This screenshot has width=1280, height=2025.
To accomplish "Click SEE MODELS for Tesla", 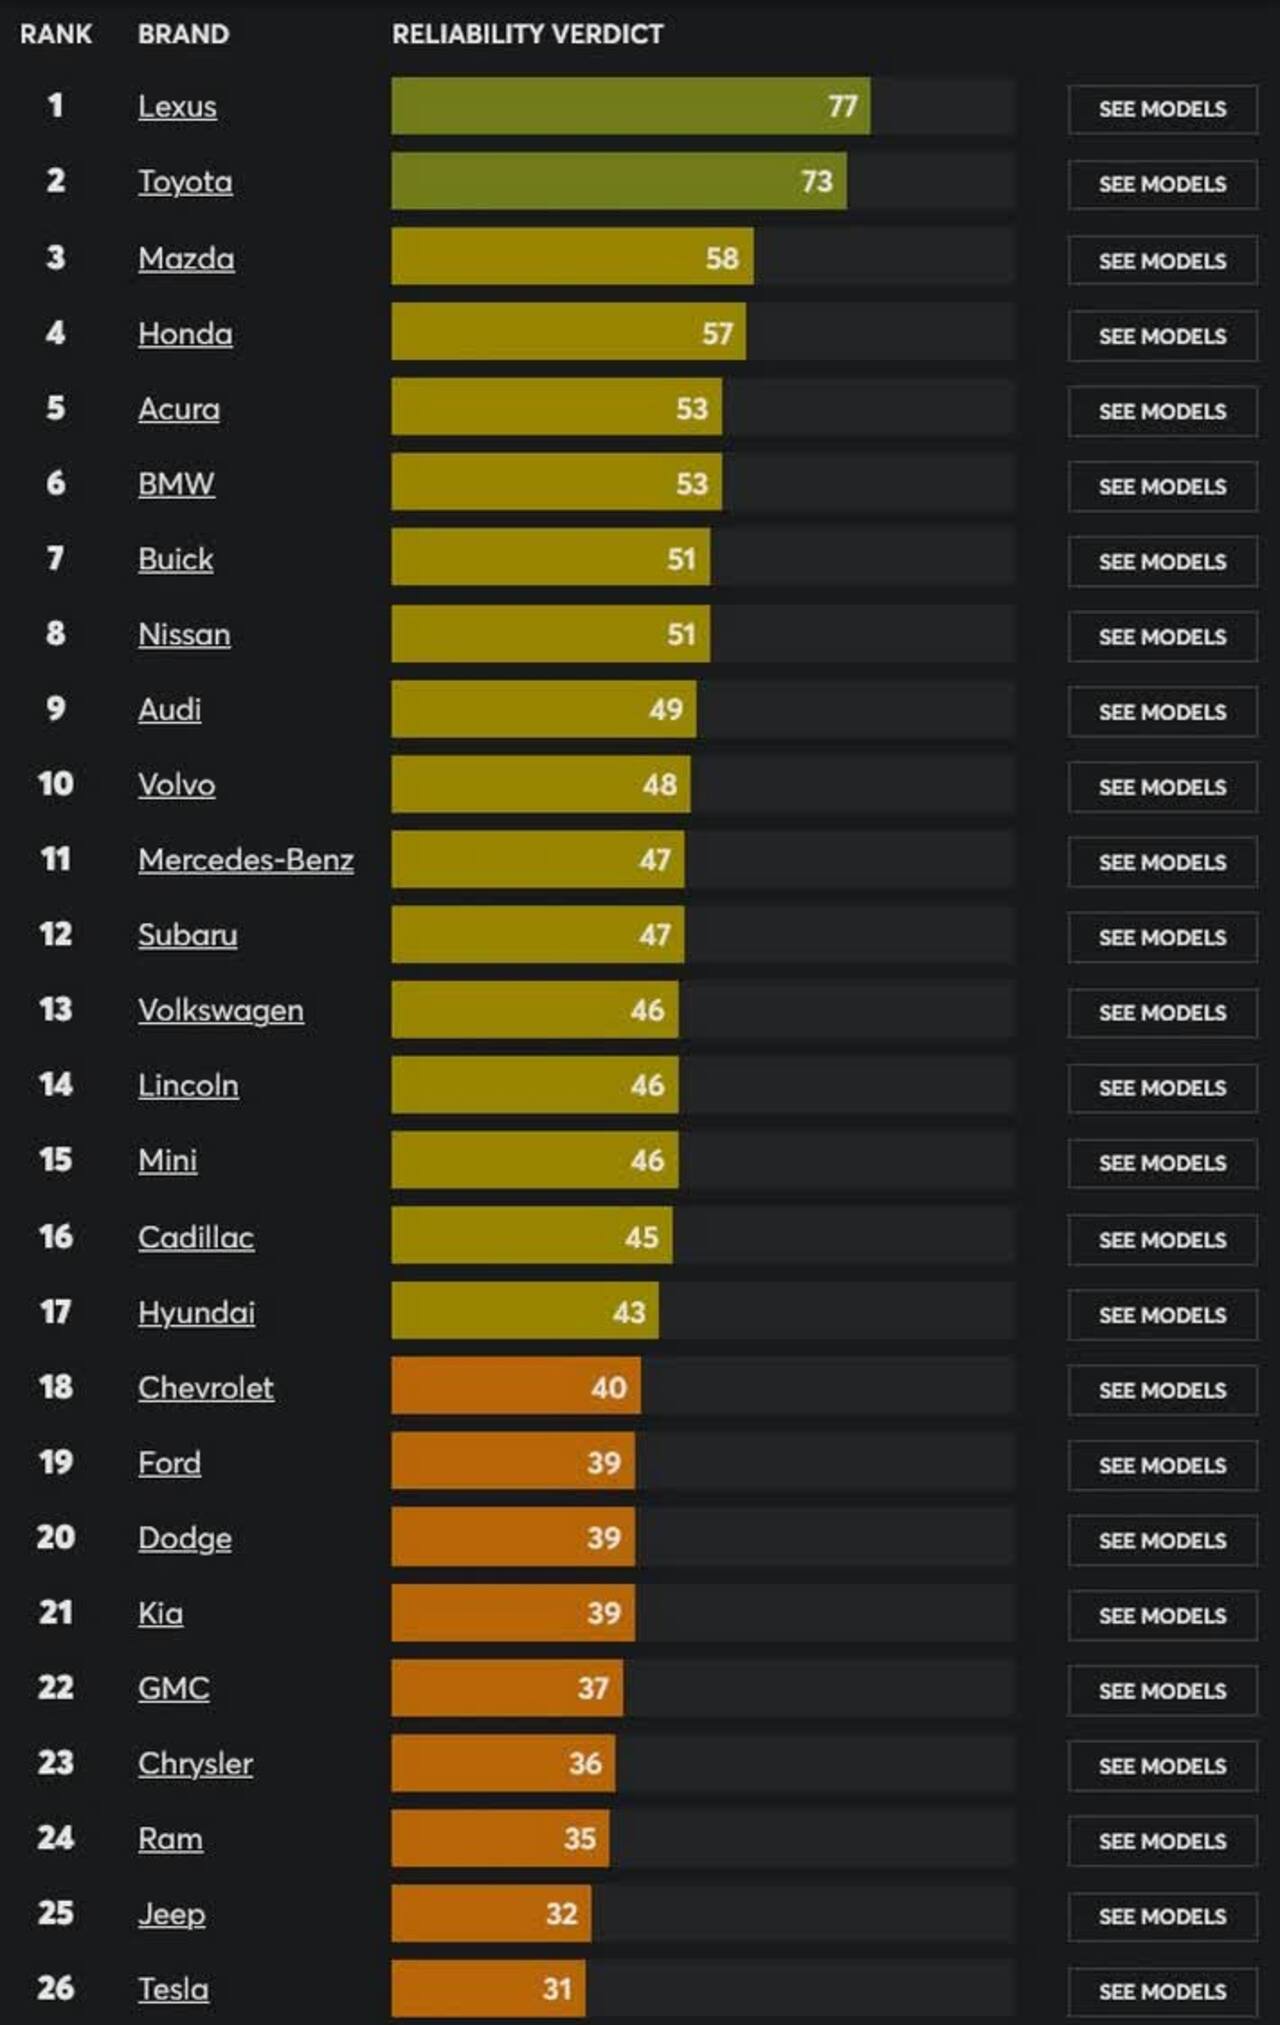I will click(1163, 1992).
